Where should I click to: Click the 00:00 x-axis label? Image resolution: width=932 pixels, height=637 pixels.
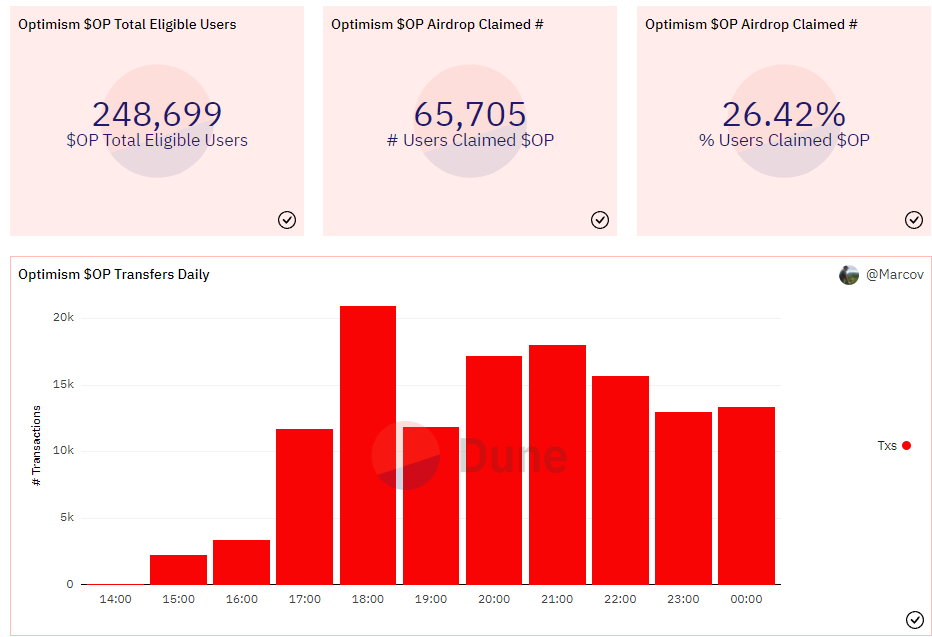[746, 599]
